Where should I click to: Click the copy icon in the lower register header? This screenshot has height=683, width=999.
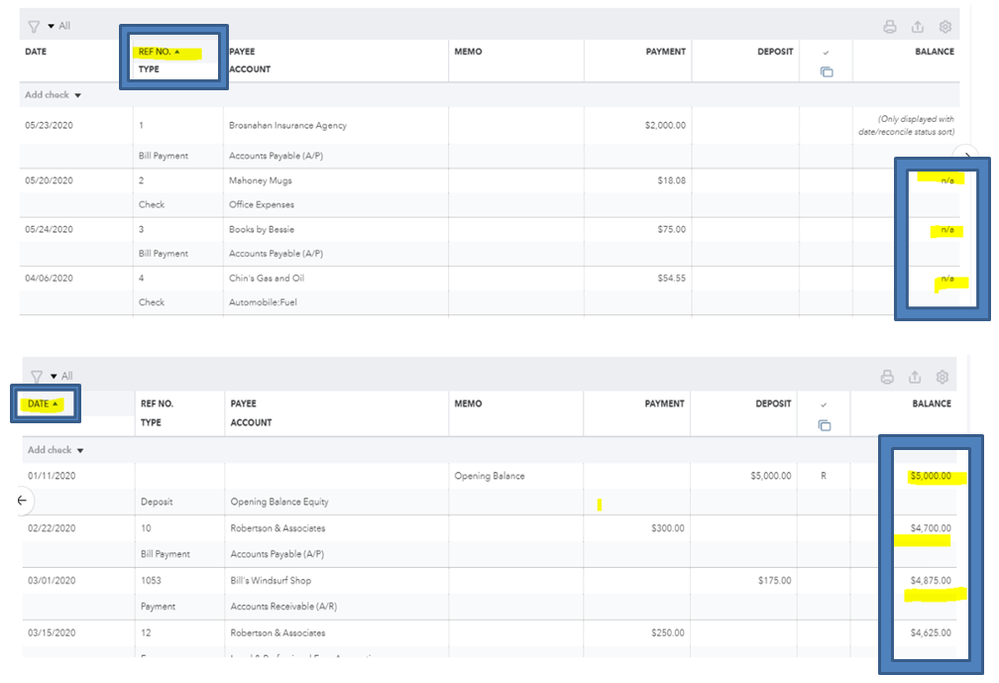(824, 425)
